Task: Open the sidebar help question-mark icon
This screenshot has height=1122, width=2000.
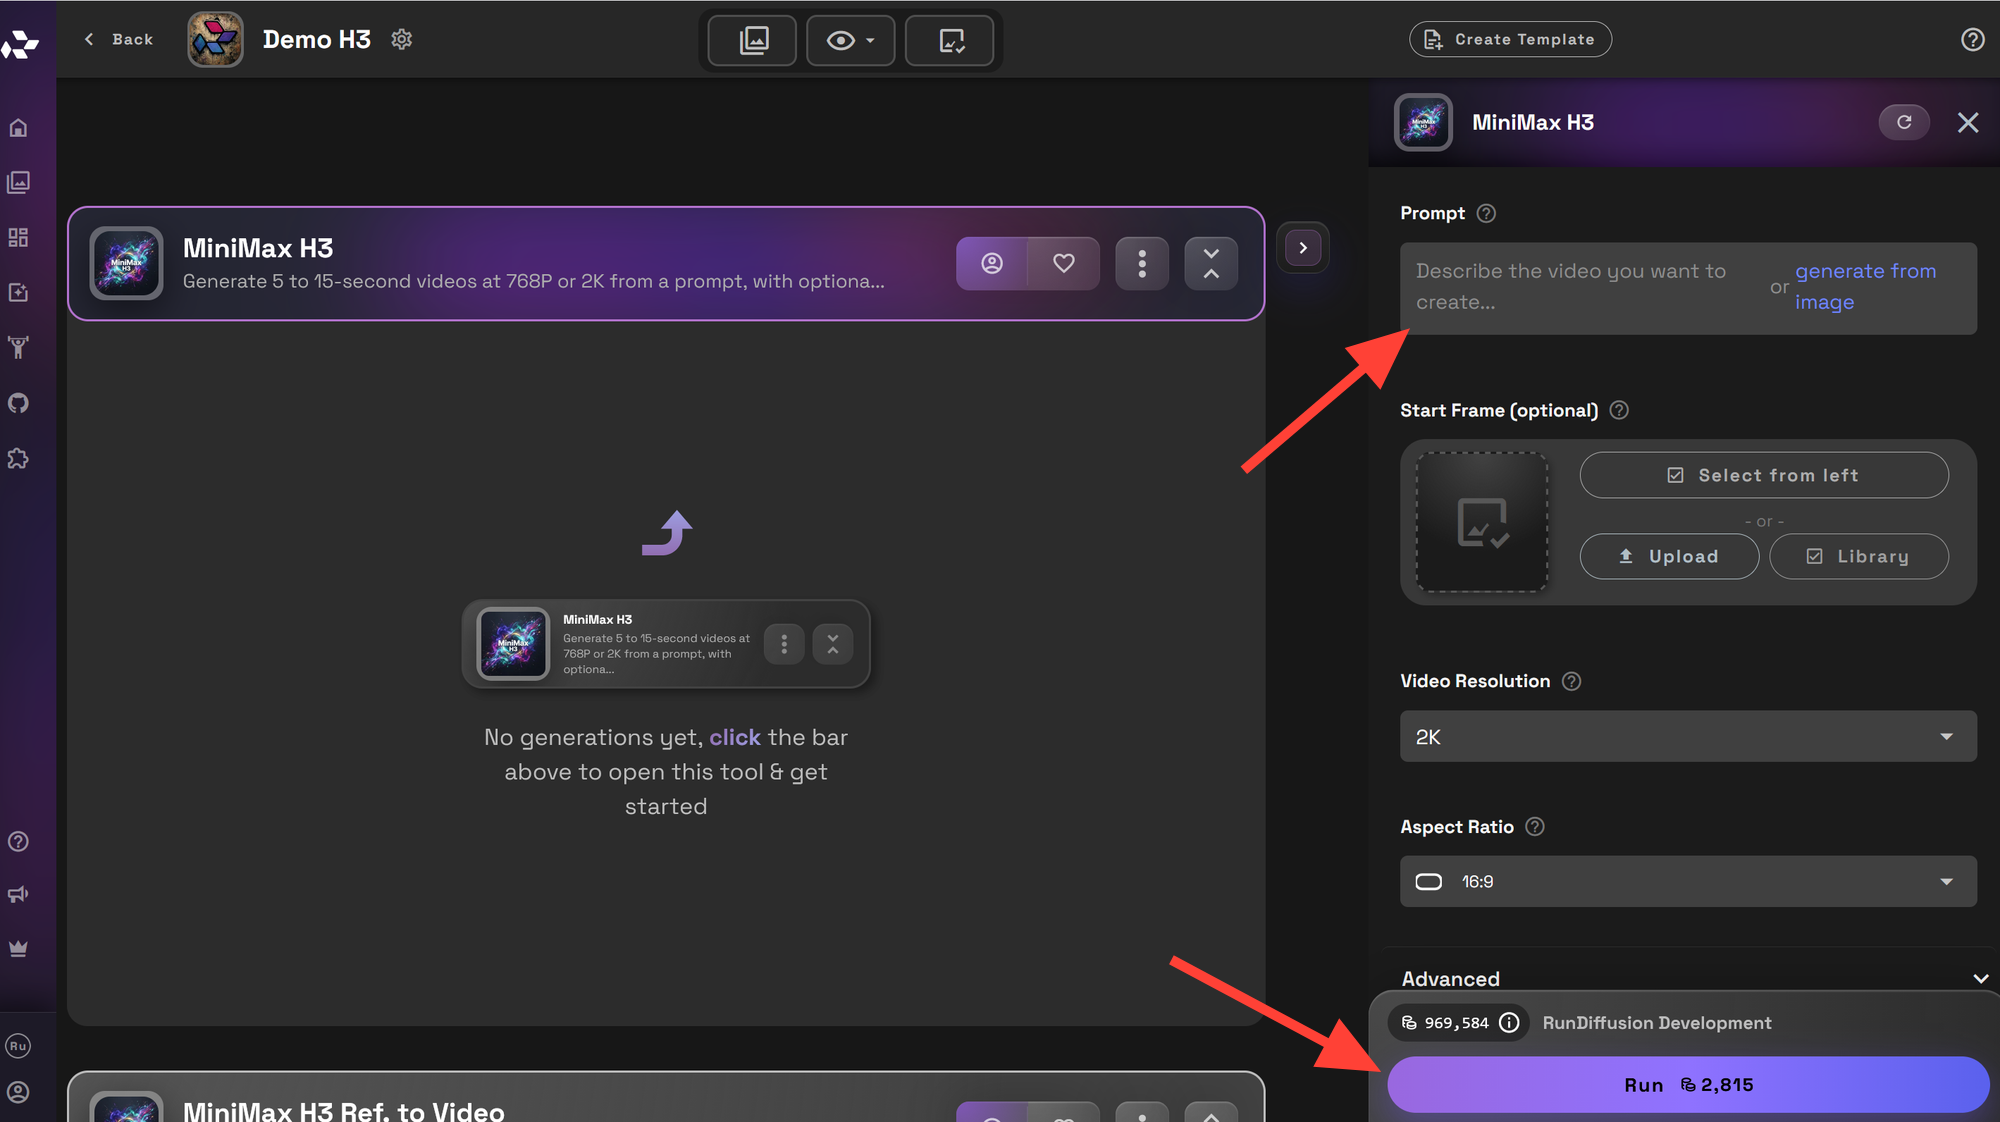Action: click(18, 841)
